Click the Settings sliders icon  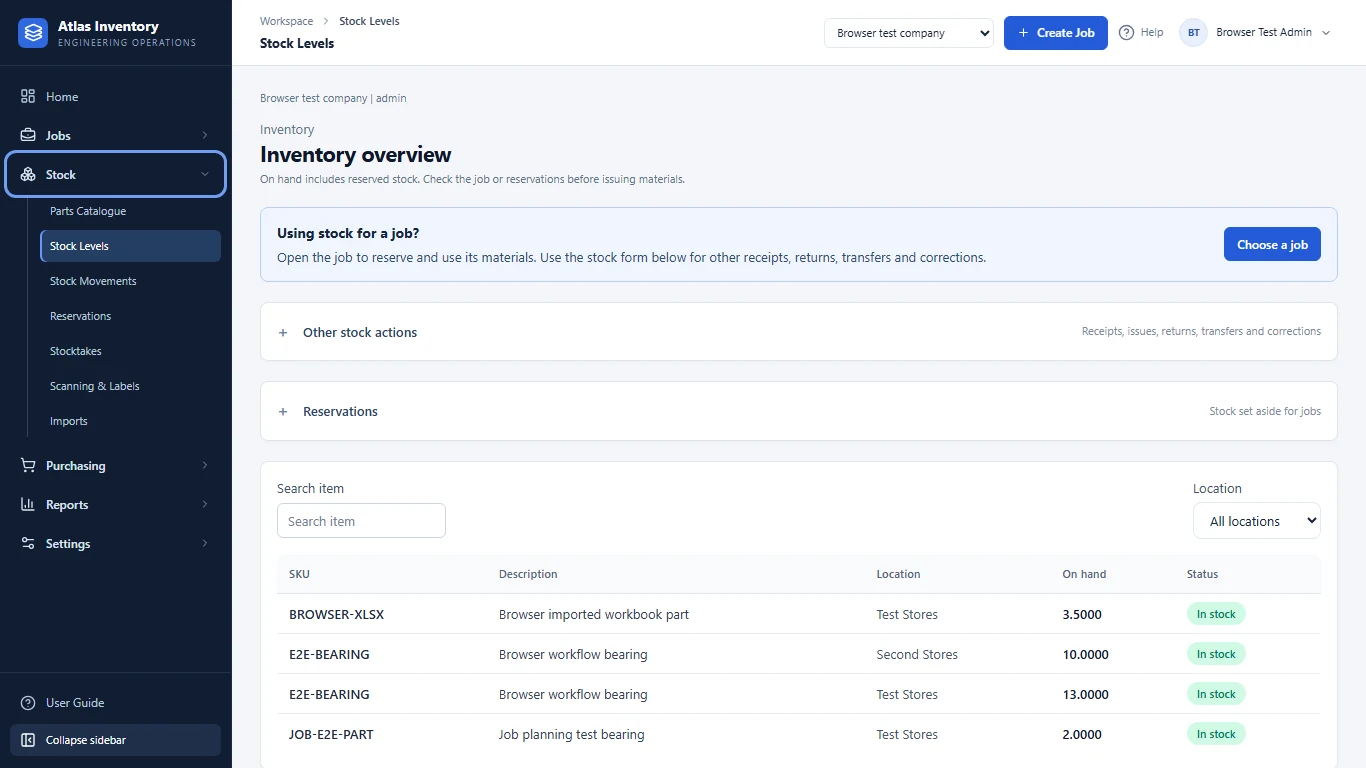pyautogui.click(x=28, y=544)
